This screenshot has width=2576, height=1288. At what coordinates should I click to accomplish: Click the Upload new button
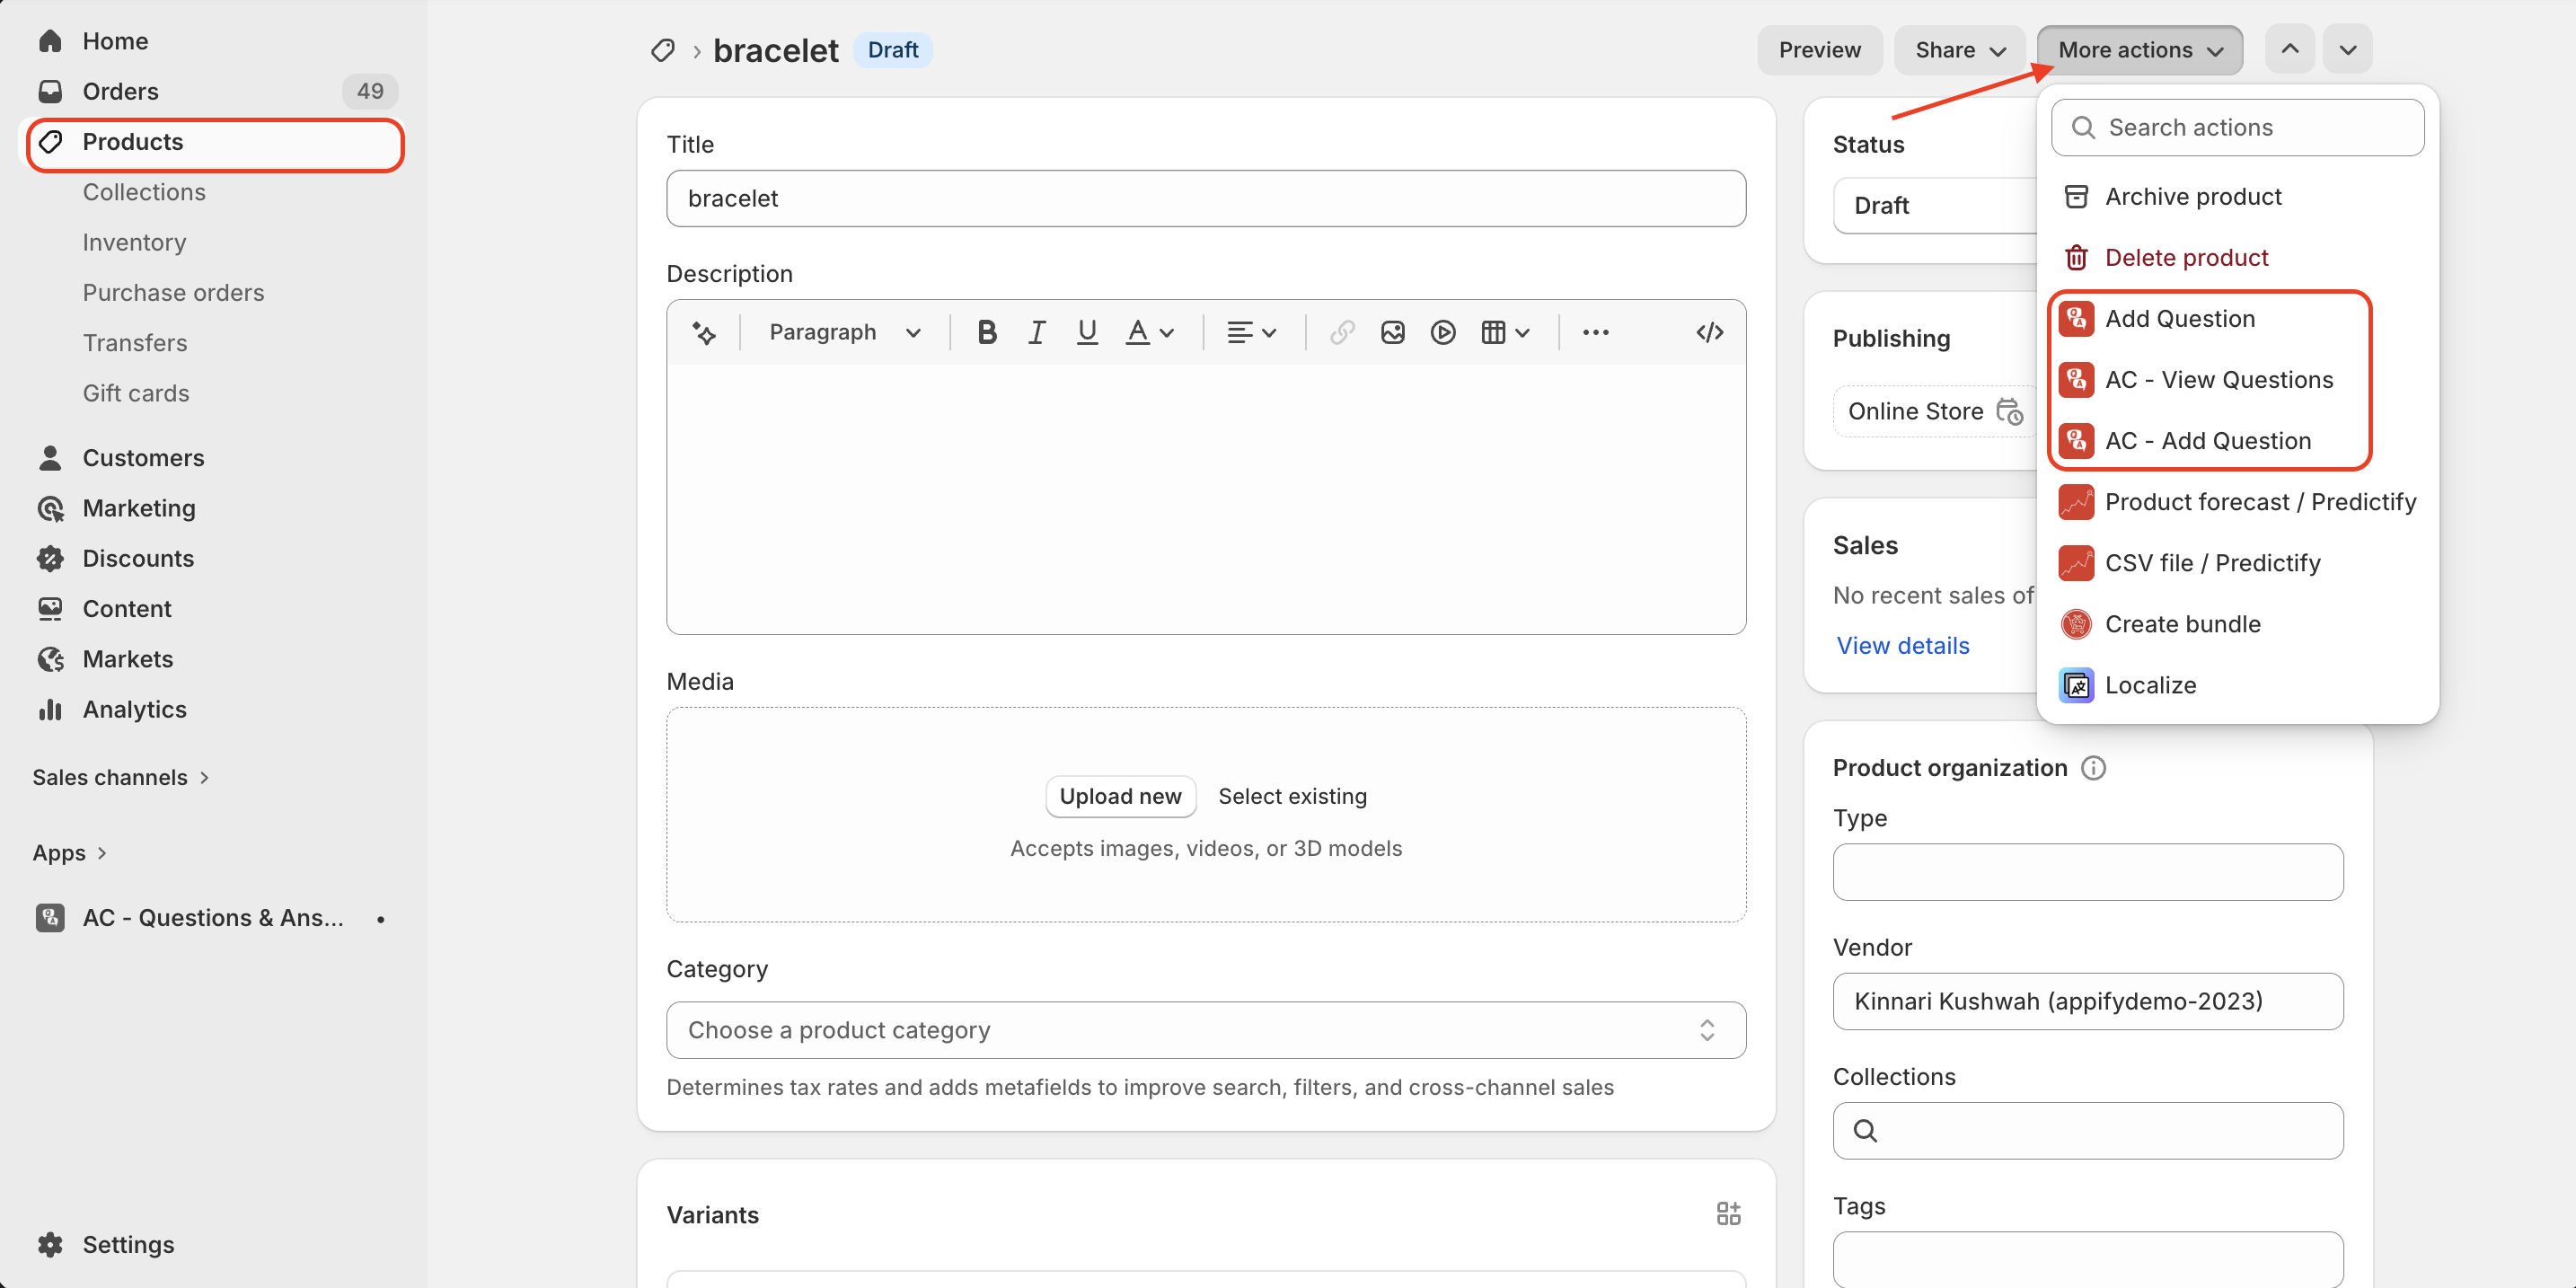pos(1119,796)
